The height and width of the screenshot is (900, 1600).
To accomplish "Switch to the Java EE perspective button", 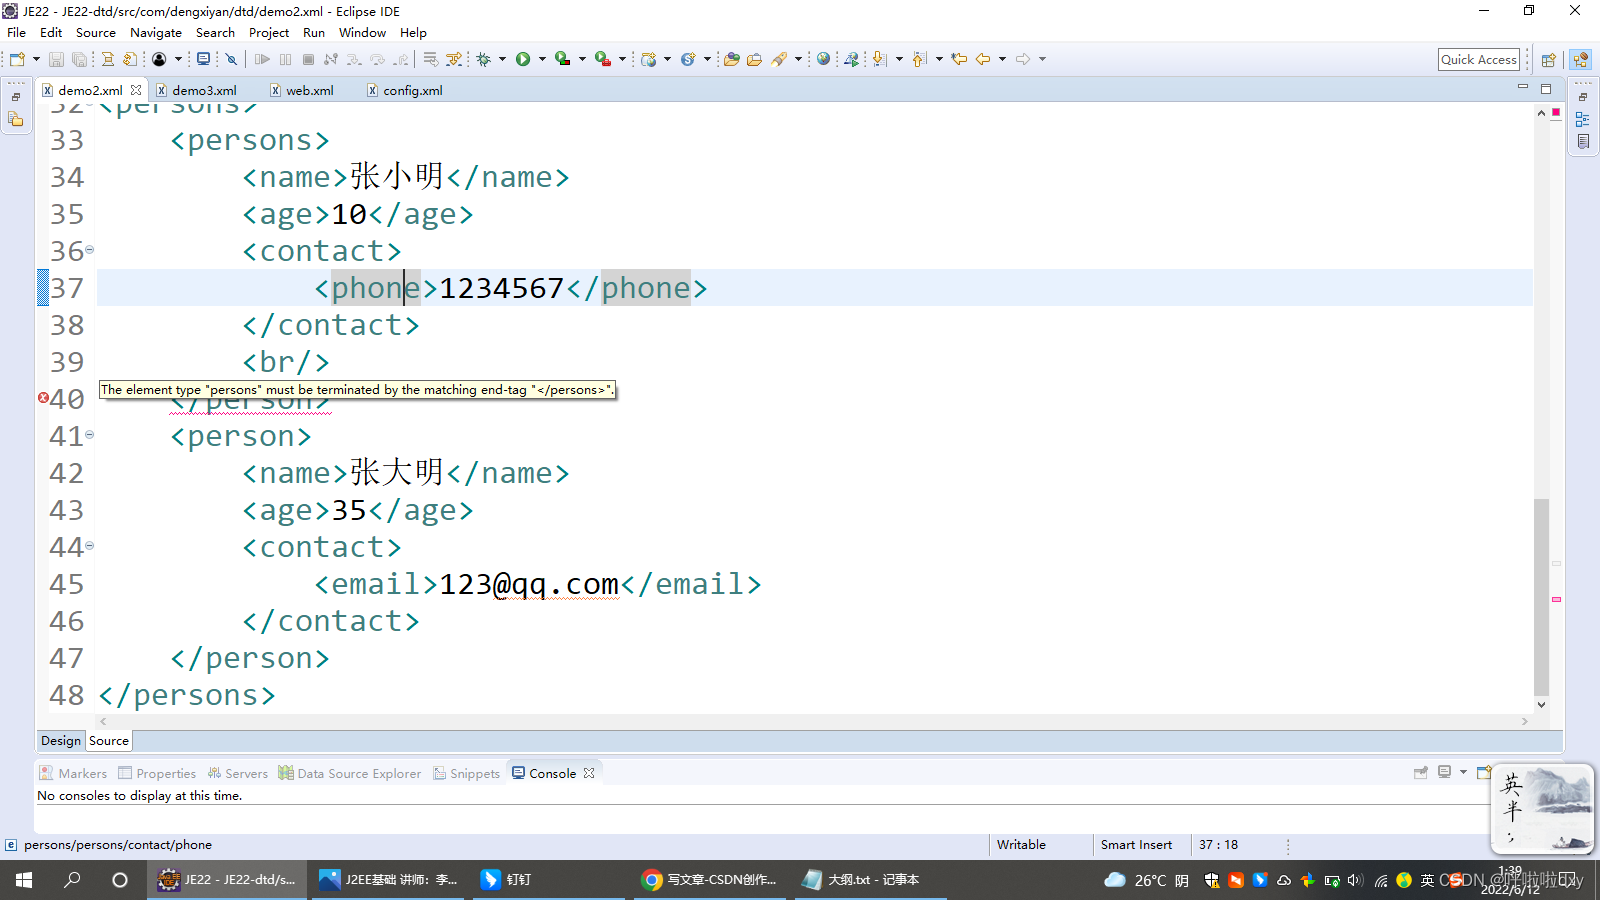I will point(1580,59).
